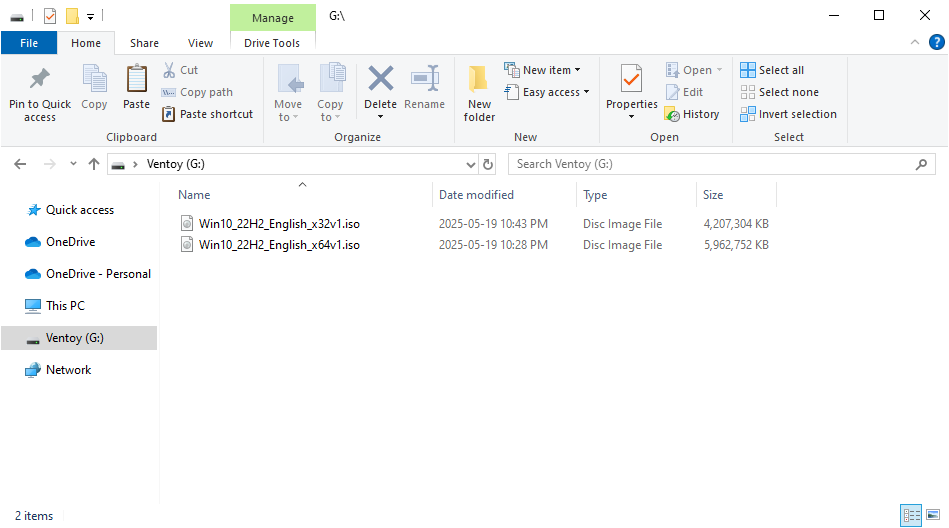The height and width of the screenshot is (528, 949).
Task: Click the Move to icon
Action: pyautogui.click(x=289, y=79)
